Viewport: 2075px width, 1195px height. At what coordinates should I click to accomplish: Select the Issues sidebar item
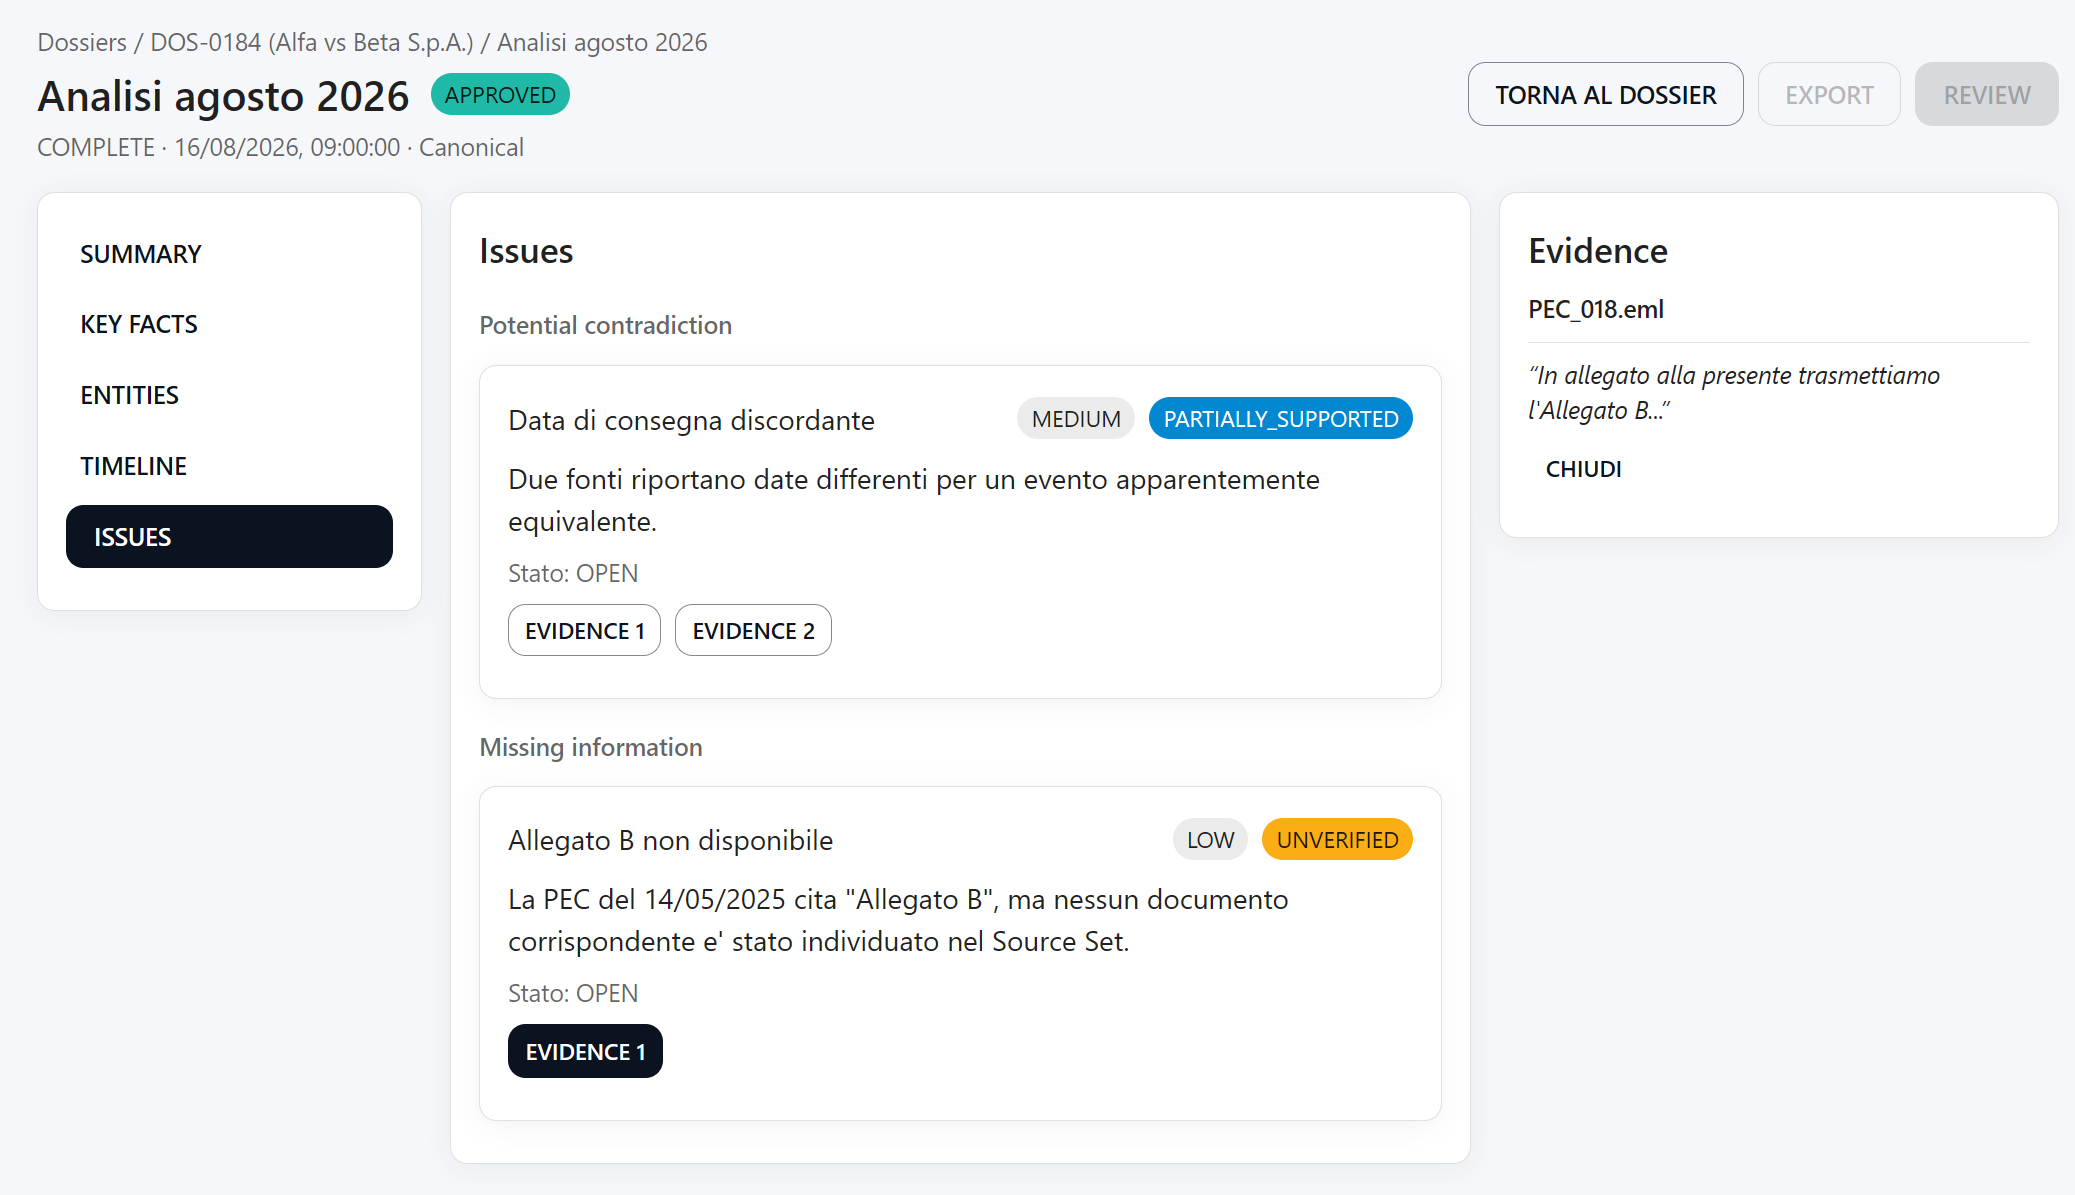tap(229, 537)
